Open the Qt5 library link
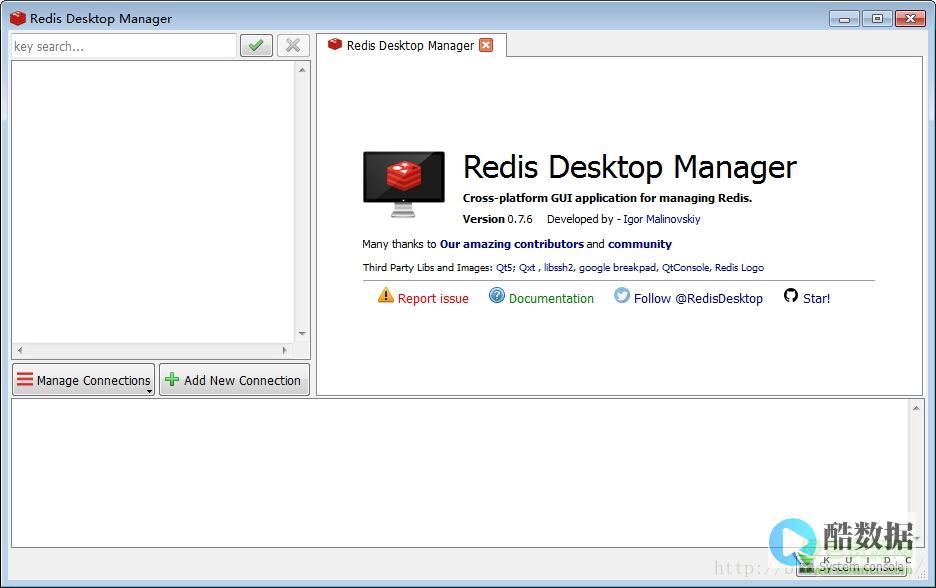936x588 pixels. point(504,268)
